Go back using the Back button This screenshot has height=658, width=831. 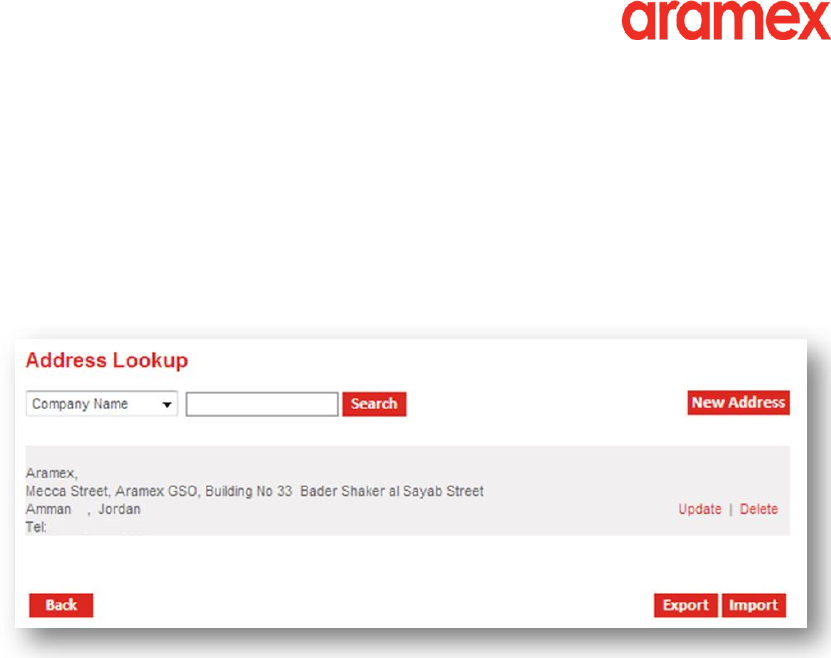click(61, 605)
